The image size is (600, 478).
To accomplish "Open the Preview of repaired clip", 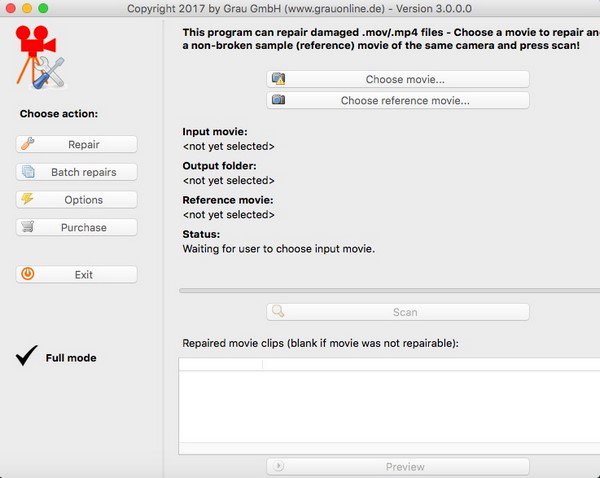I will (397, 466).
